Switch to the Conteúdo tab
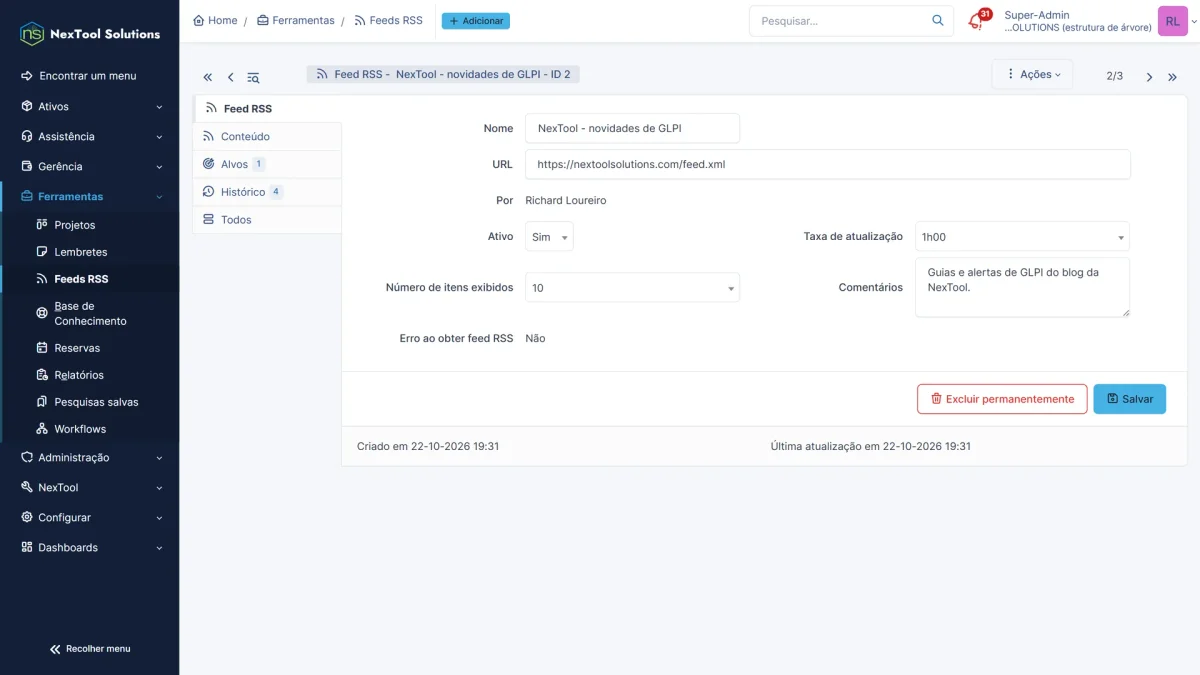The image size is (1200, 675). click(x=266, y=136)
